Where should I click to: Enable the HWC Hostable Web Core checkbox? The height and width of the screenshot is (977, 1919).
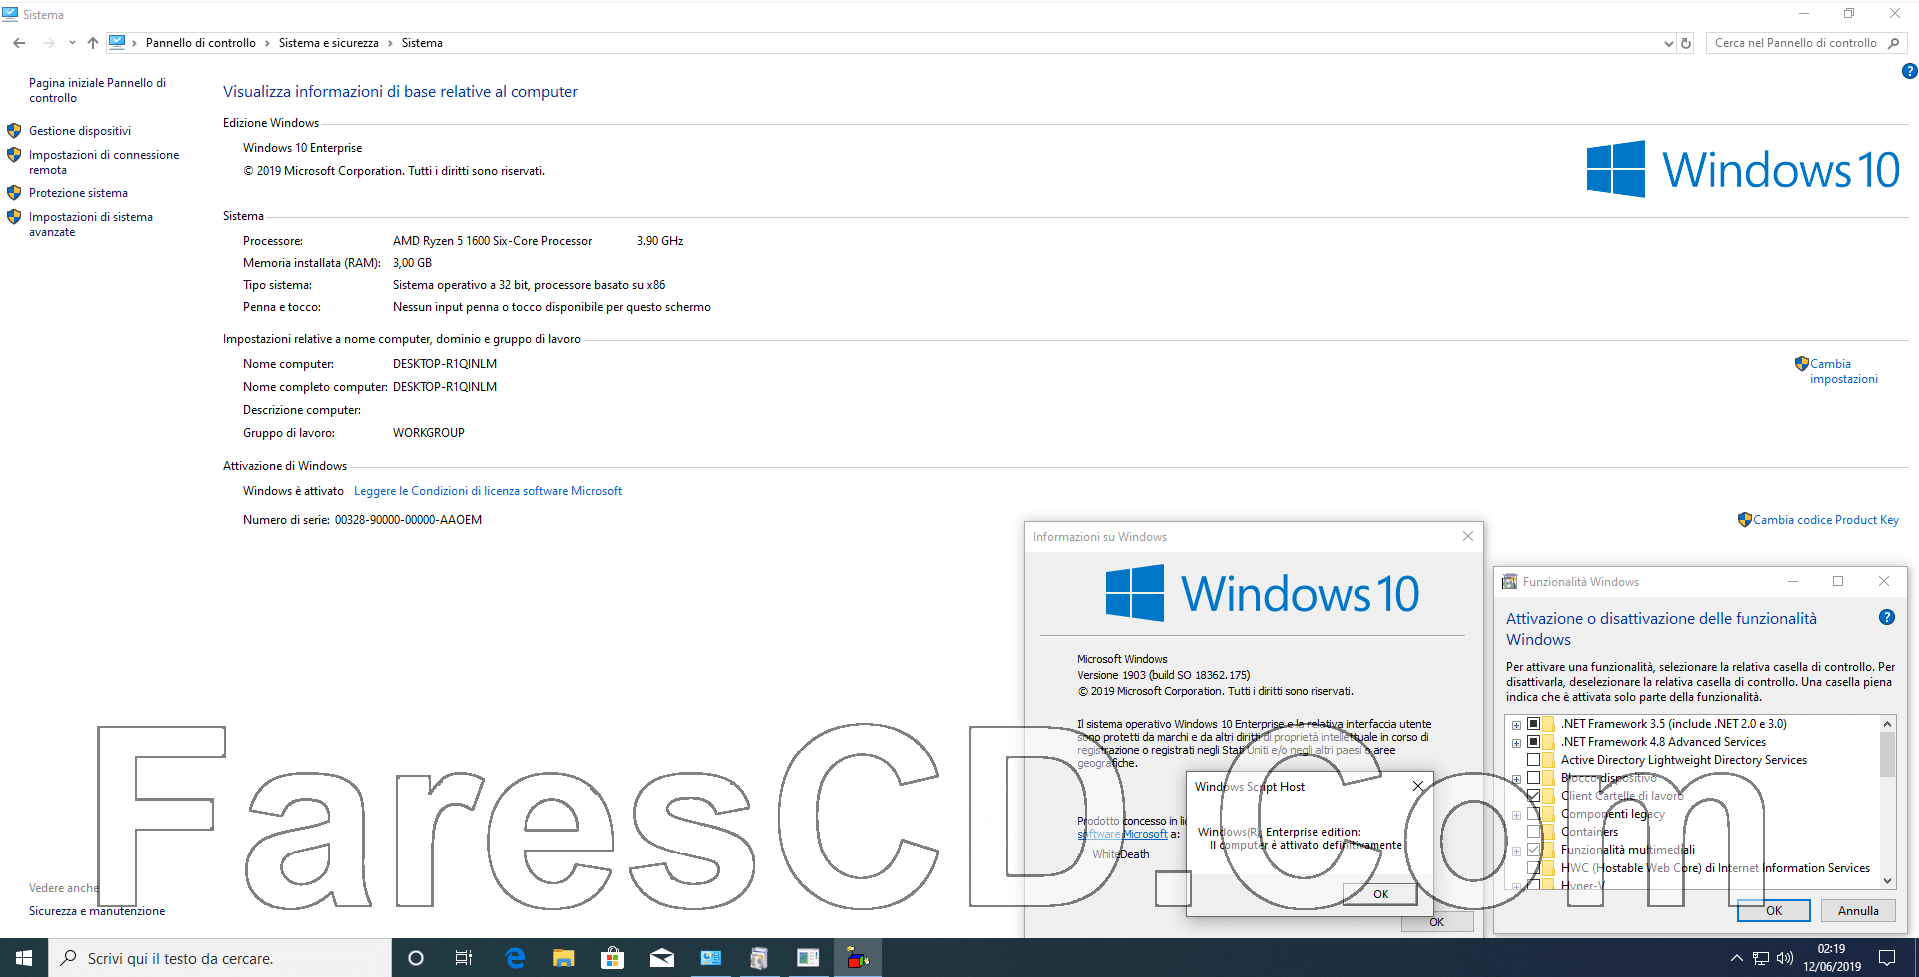click(1533, 868)
